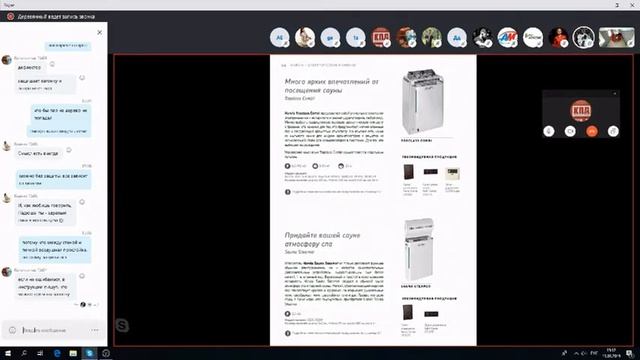Image resolution: width=640 pixels, height=360 pixels.
Task: Click the Skype taskbar icon
Action: click(x=89, y=353)
